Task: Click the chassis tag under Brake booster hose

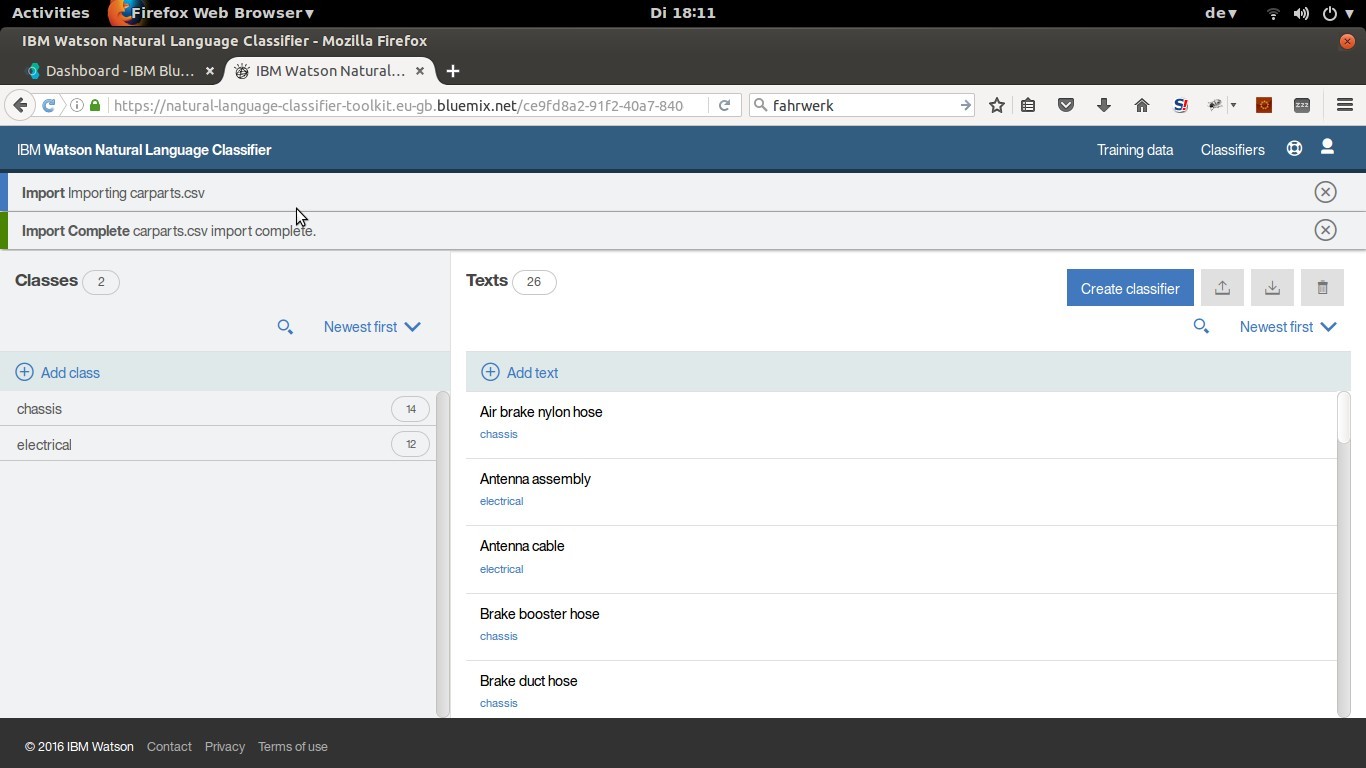Action: (x=499, y=636)
